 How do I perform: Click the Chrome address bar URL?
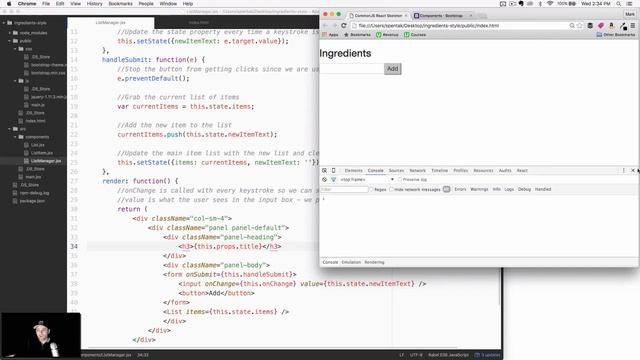tap(429, 25)
